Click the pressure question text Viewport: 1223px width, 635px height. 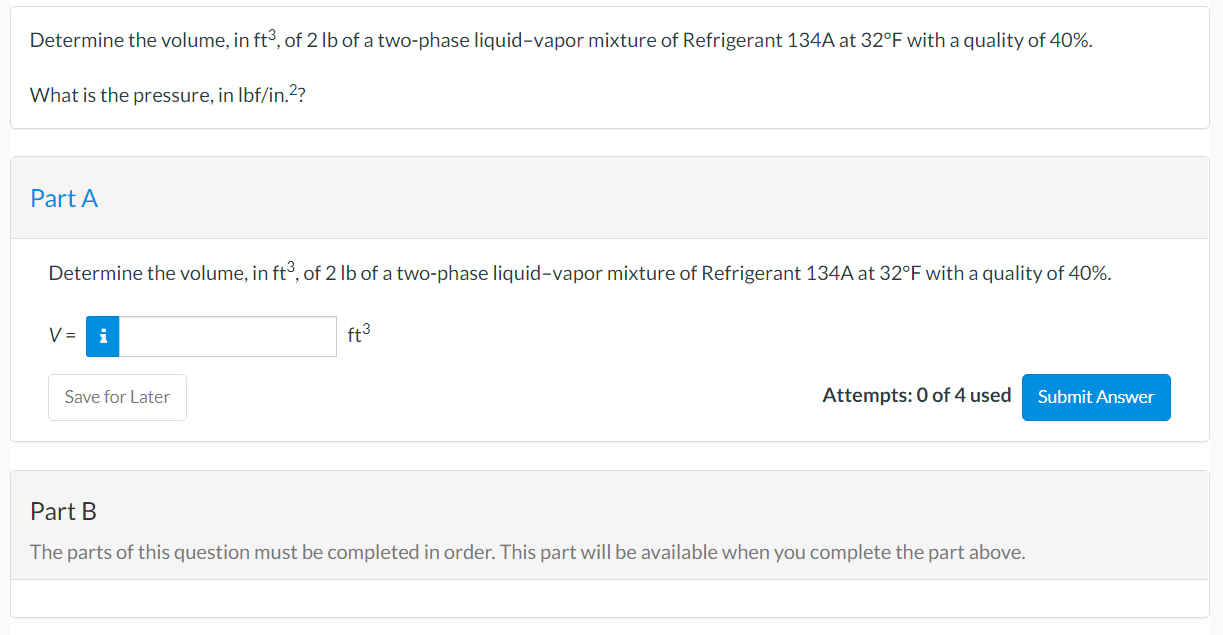(x=166, y=95)
